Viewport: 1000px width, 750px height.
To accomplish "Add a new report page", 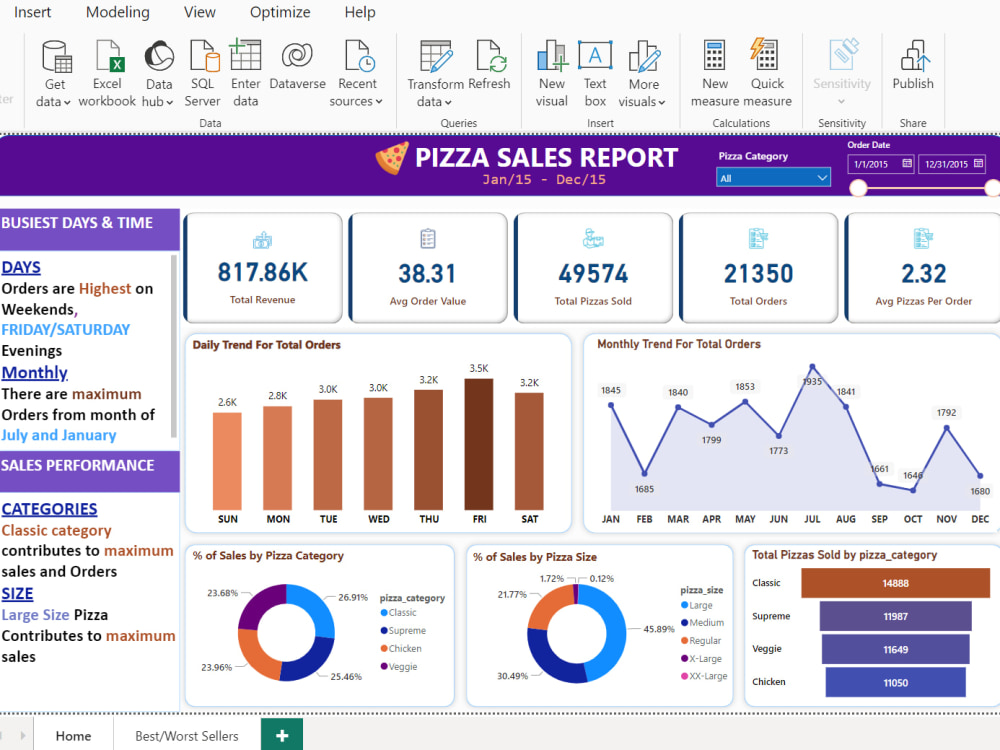I will click(x=281, y=735).
